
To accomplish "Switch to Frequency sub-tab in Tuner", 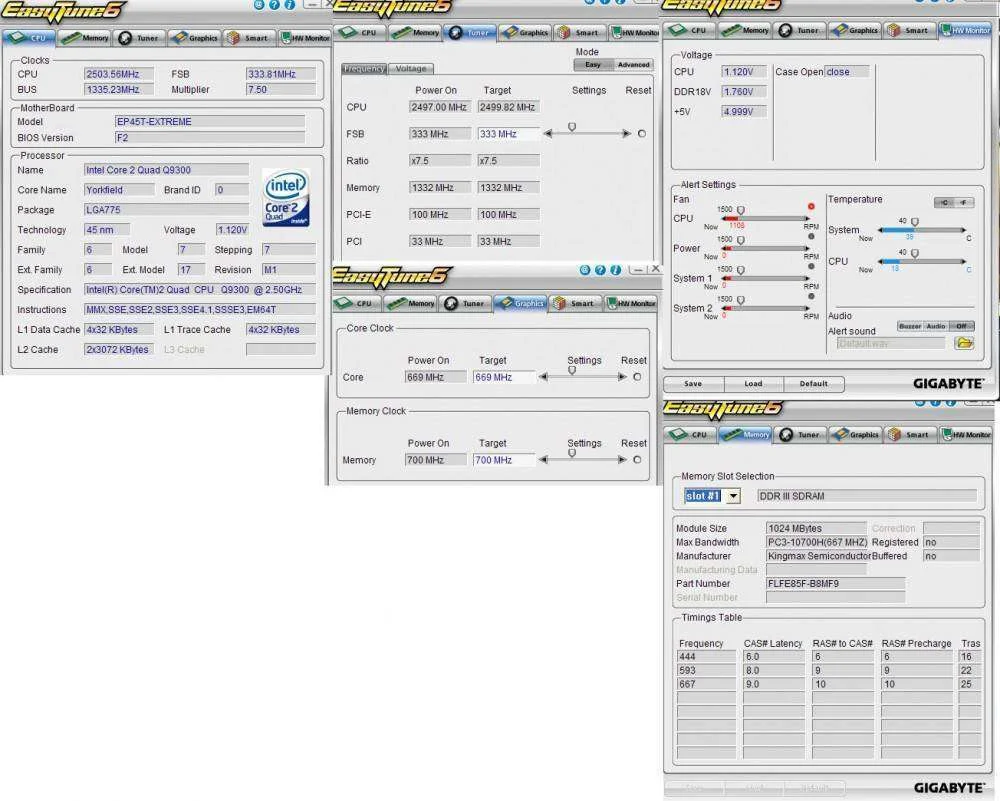I will [364, 68].
